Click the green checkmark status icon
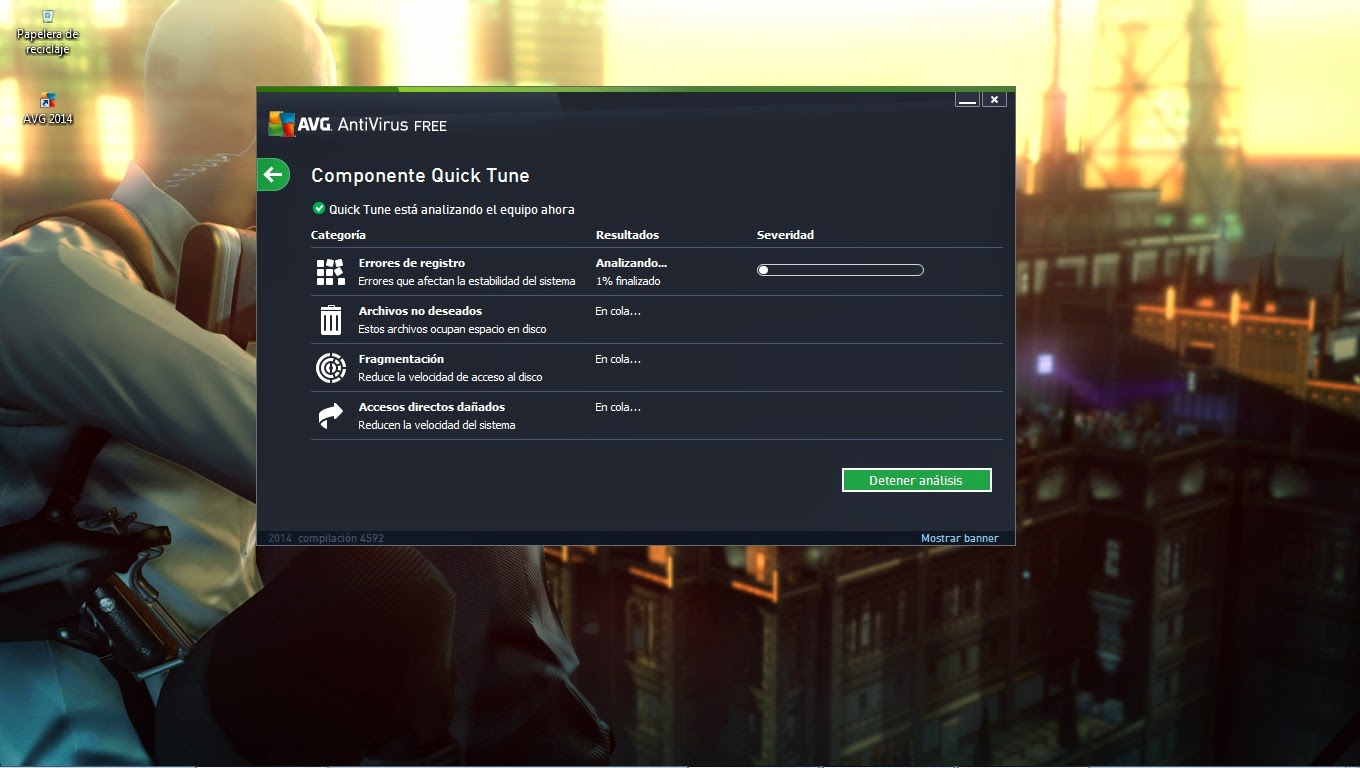 (318, 208)
